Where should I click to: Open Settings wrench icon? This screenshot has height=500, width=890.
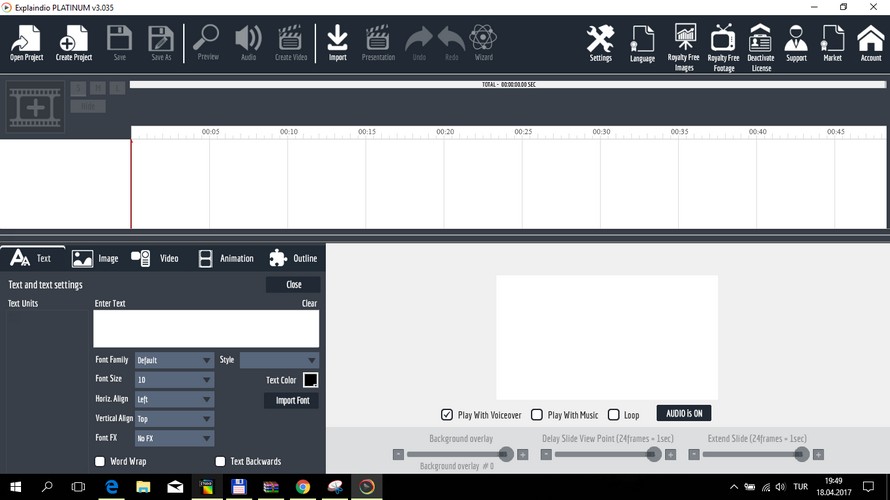[x=600, y=43]
